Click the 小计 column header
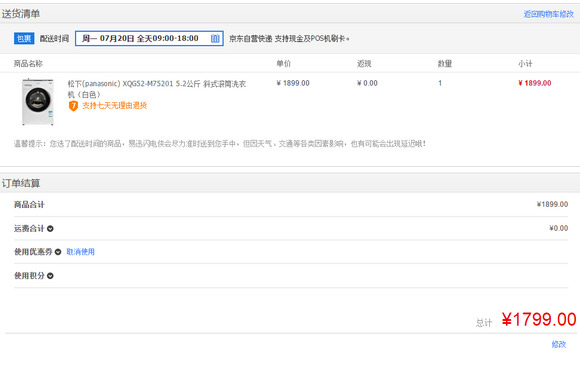580x386 pixels. [525, 64]
